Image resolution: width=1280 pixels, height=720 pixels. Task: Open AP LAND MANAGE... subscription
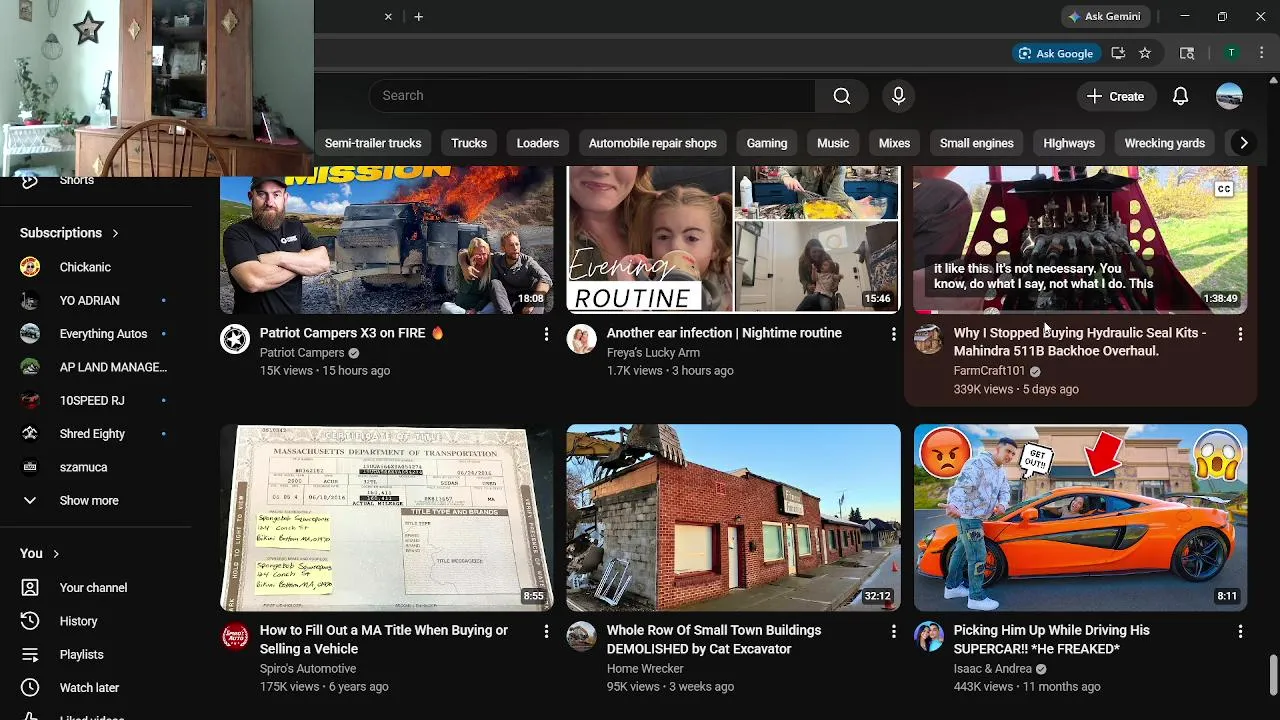(x=95, y=367)
